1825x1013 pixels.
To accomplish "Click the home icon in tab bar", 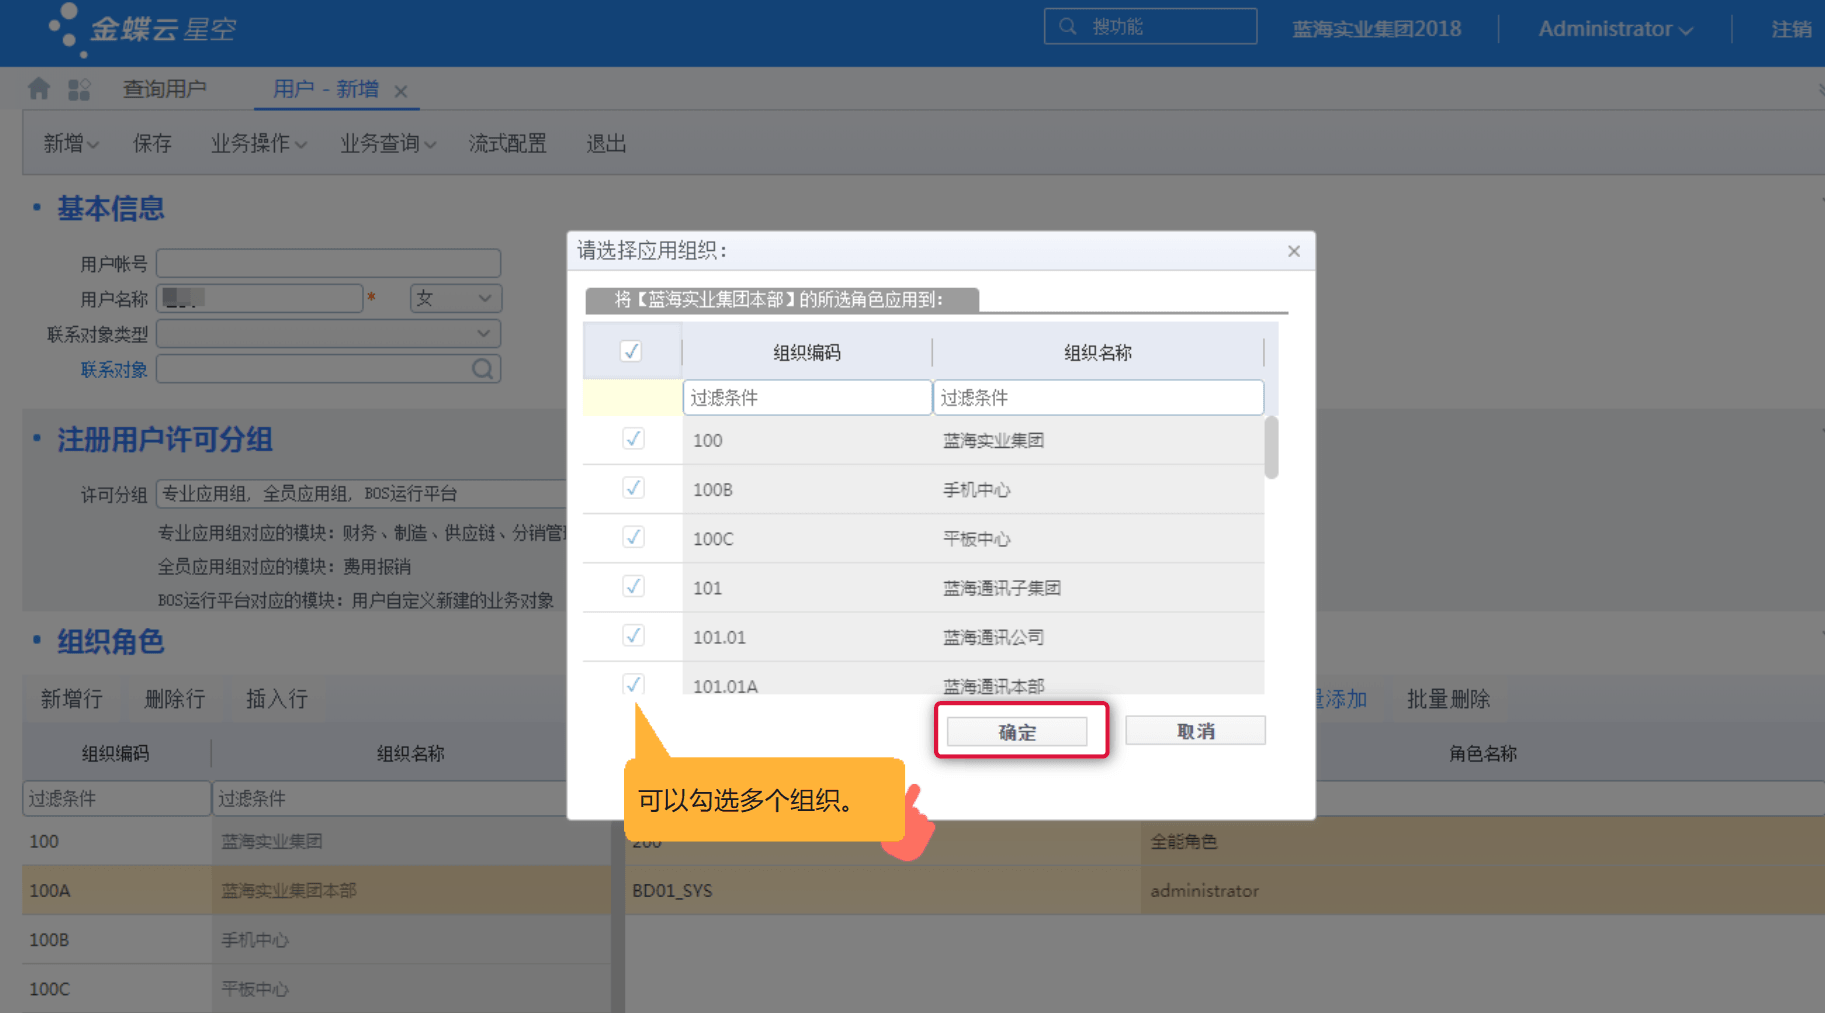I will point(39,89).
